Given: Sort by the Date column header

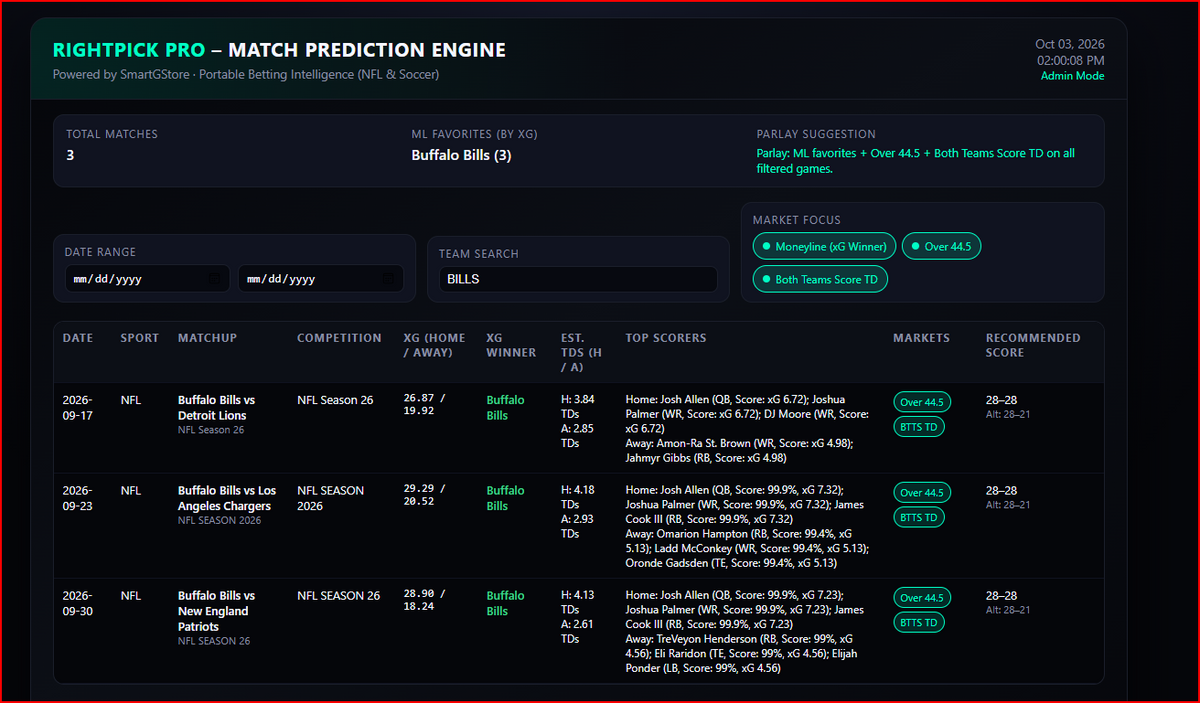Looking at the screenshot, I should tap(78, 338).
